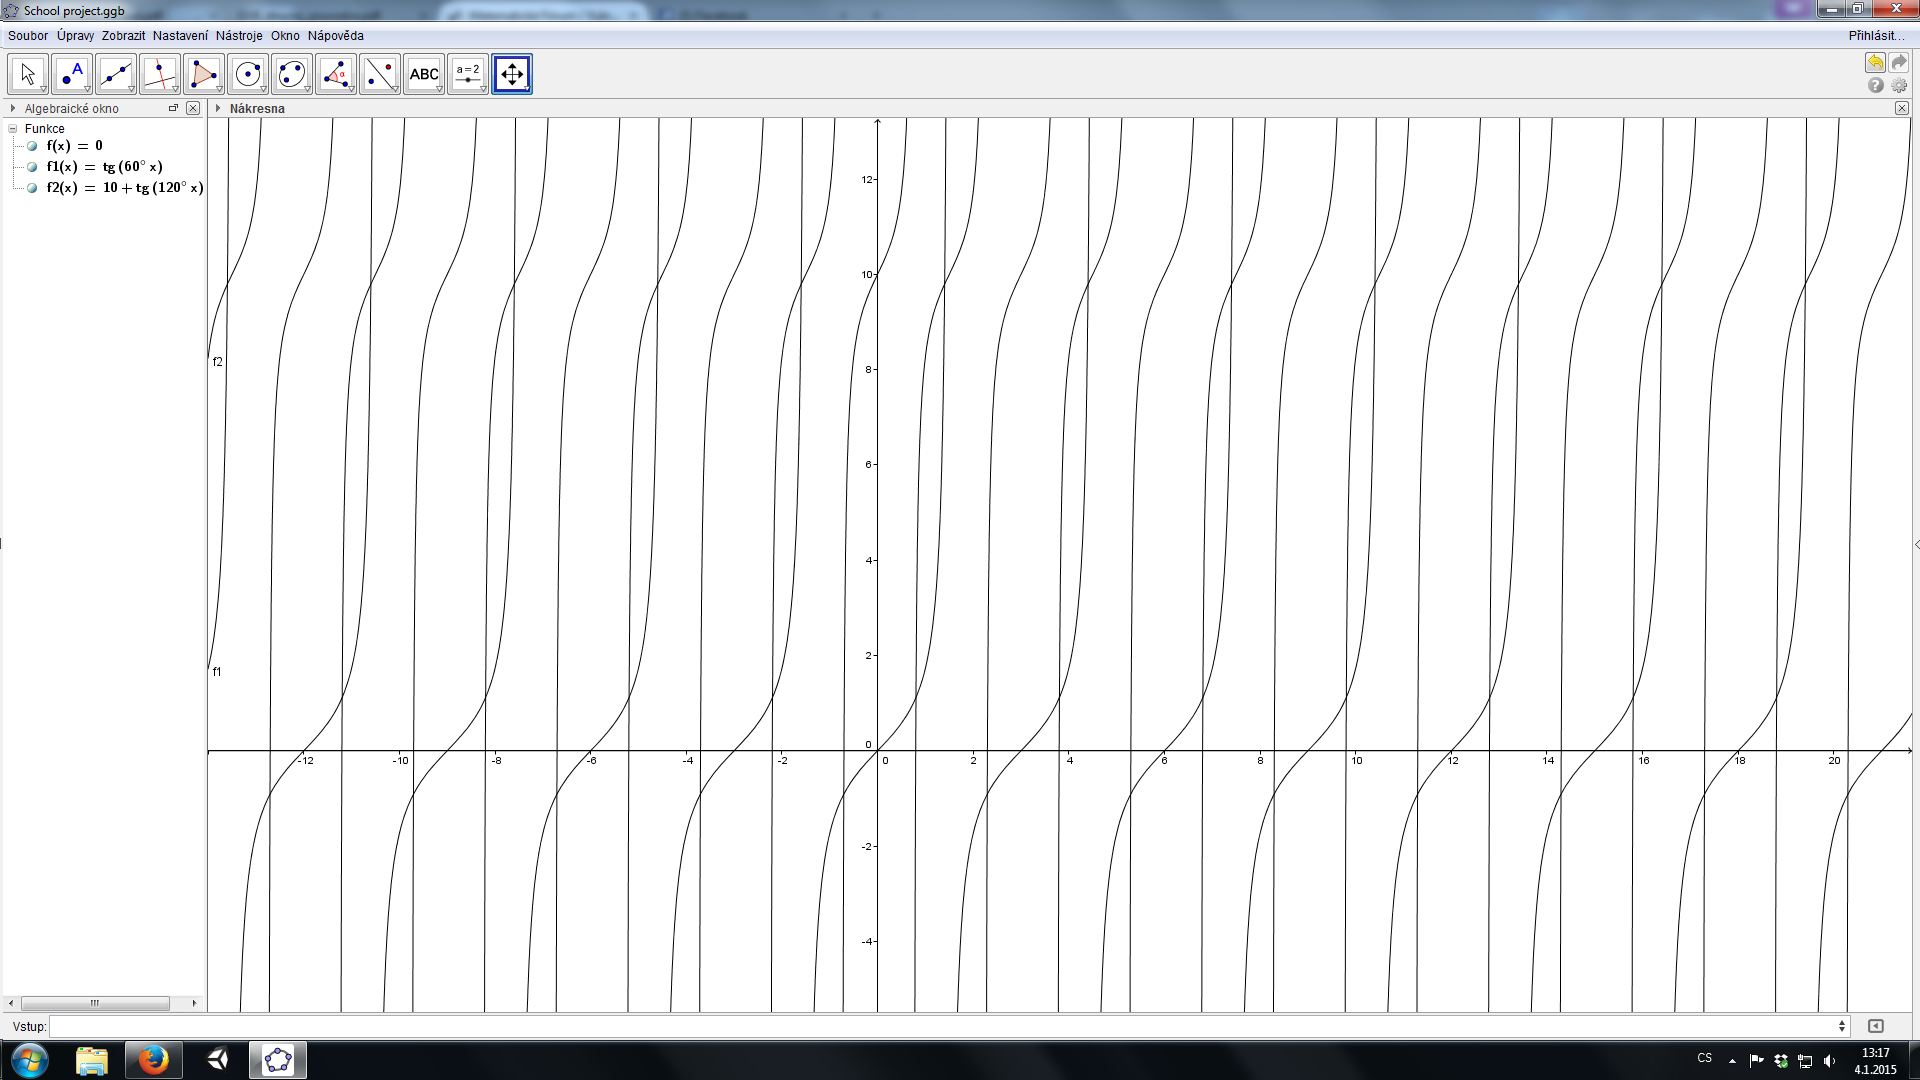Open the settings gear icon
The width and height of the screenshot is (1920, 1080).
(1899, 86)
